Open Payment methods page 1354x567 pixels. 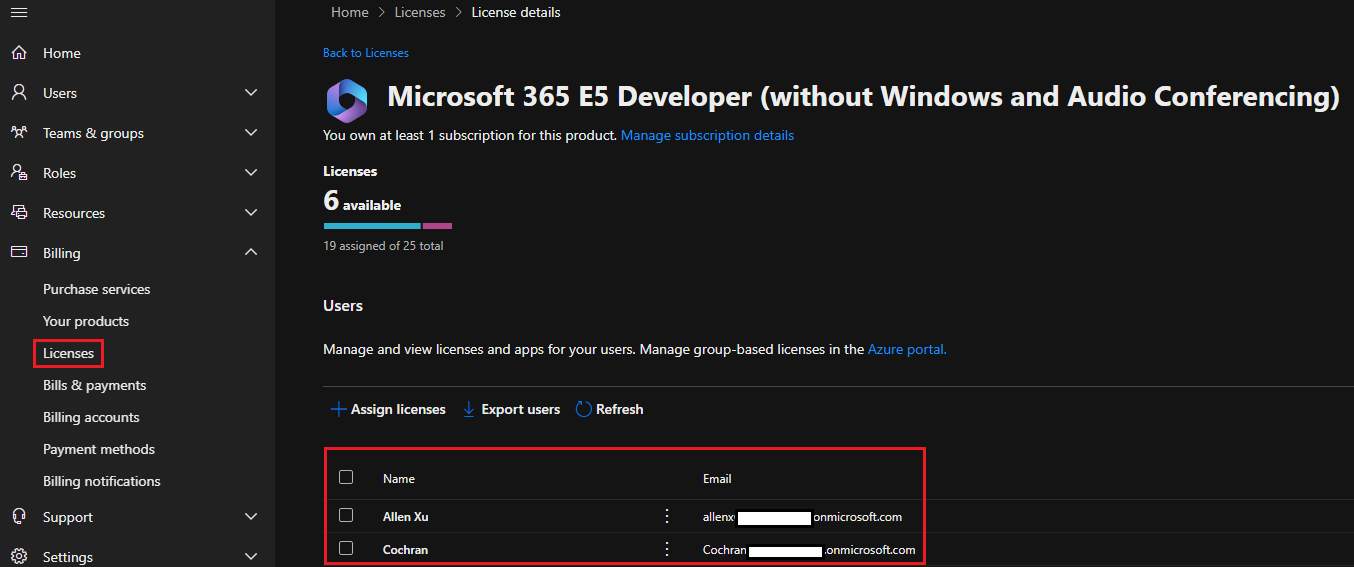99,449
